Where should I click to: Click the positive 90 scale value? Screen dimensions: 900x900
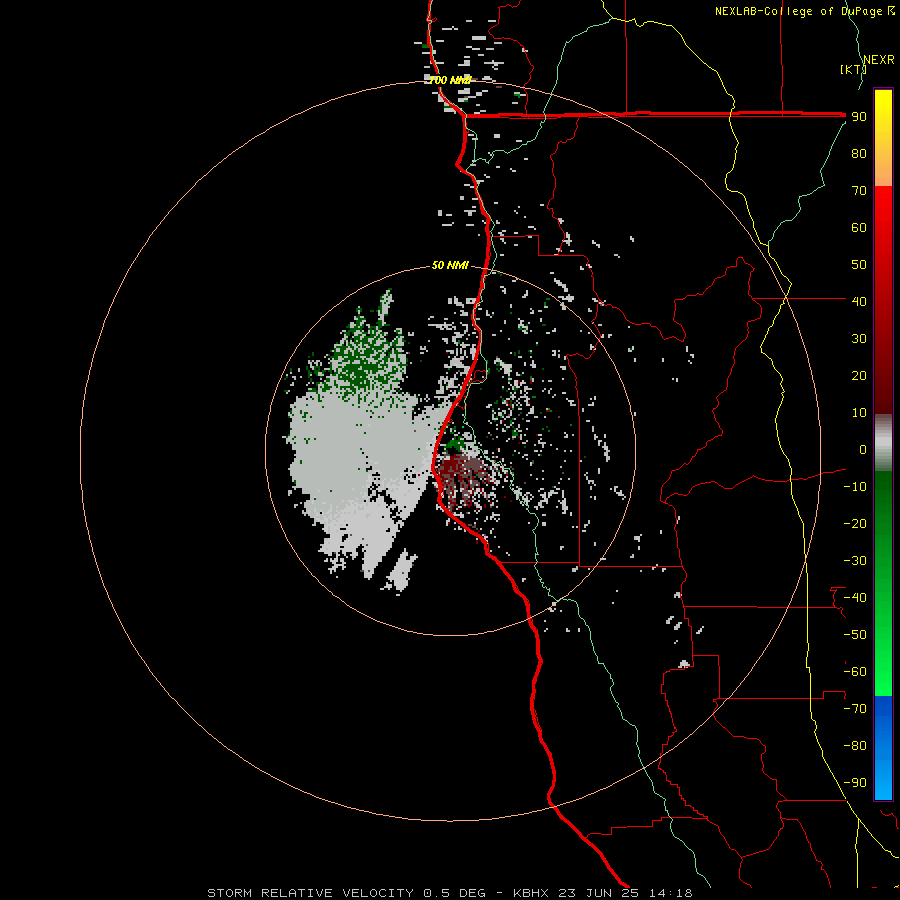(859, 117)
